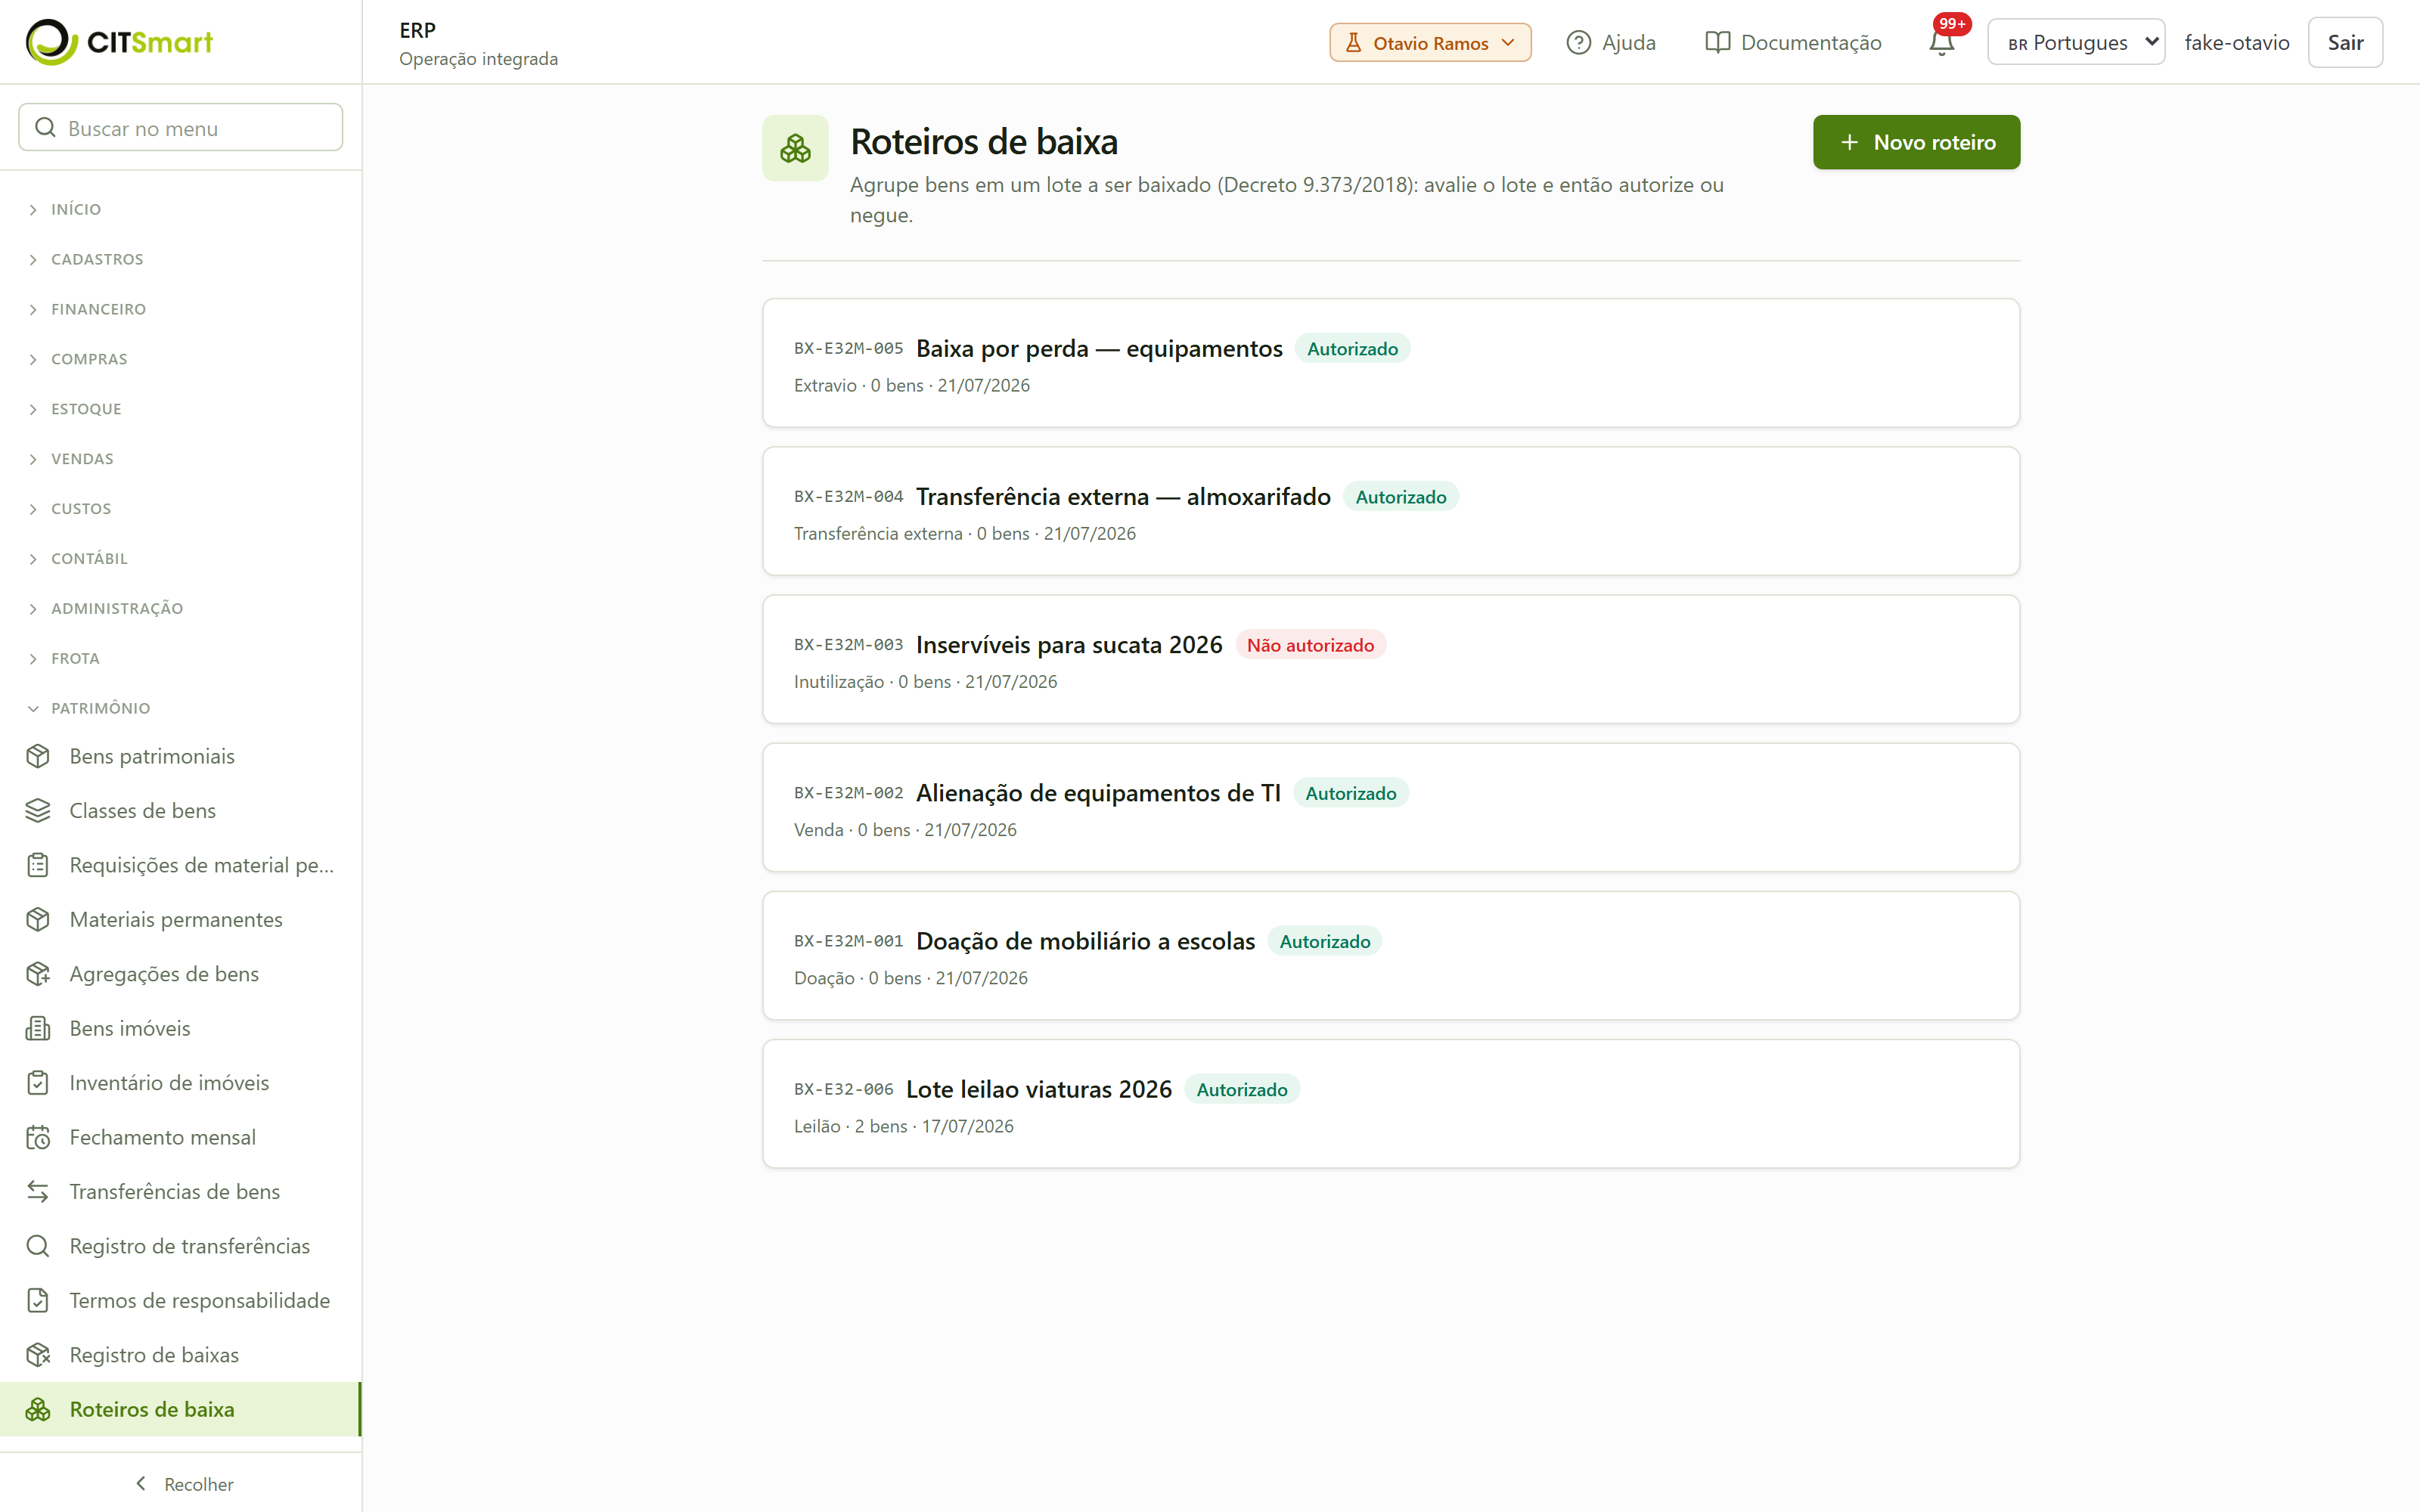
Task: Open roteiro Alienação de equipamentos de TI
Action: 1391,808
